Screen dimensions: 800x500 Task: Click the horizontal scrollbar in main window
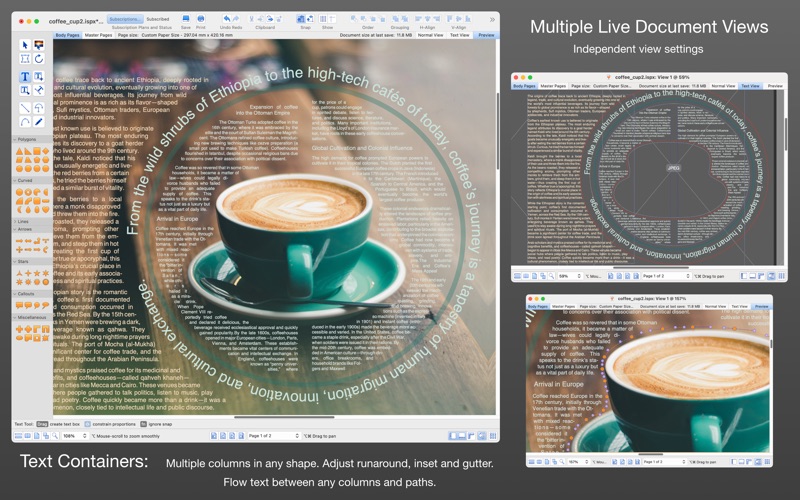tap(284, 417)
